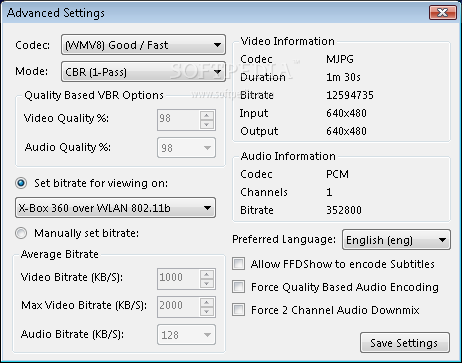Tick Force 2 Channel Audio Downmix checkbox
Screen dimensions: 462x363
(x=239, y=310)
